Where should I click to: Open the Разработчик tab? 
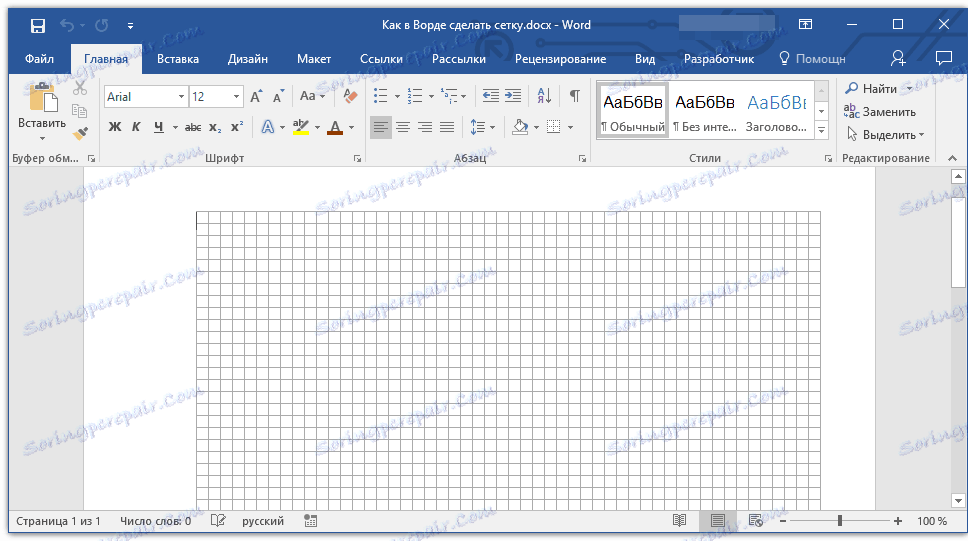pos(719,59)
